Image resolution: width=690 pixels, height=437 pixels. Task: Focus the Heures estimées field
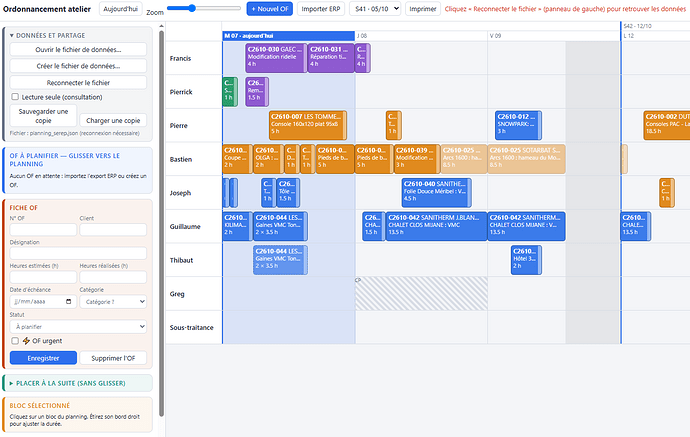pos(43,277)
